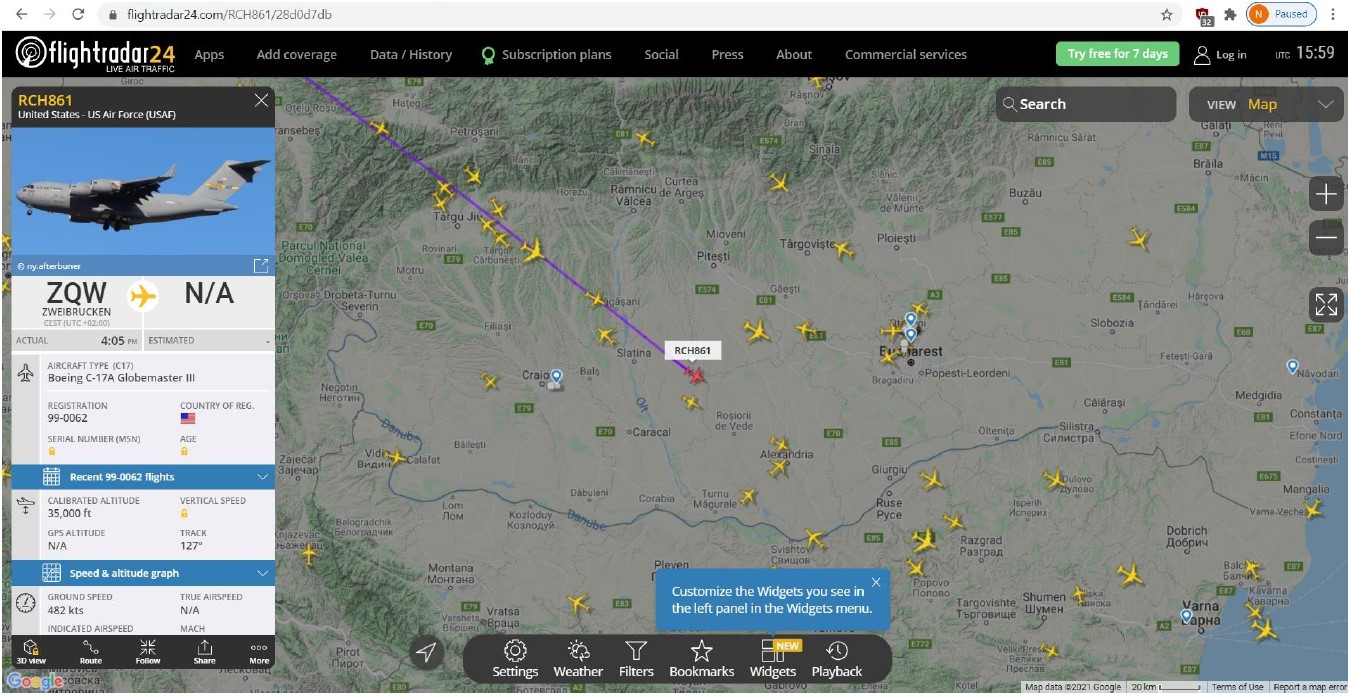Open the Apps menu

pos(209,55)
